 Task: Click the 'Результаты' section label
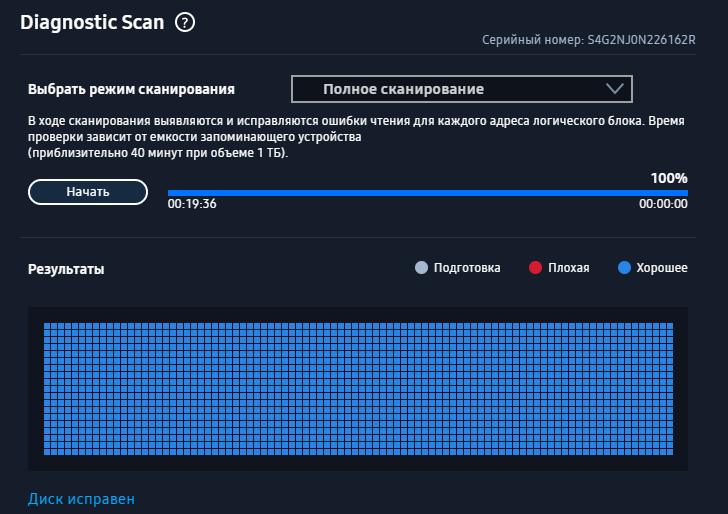(66, 269)
